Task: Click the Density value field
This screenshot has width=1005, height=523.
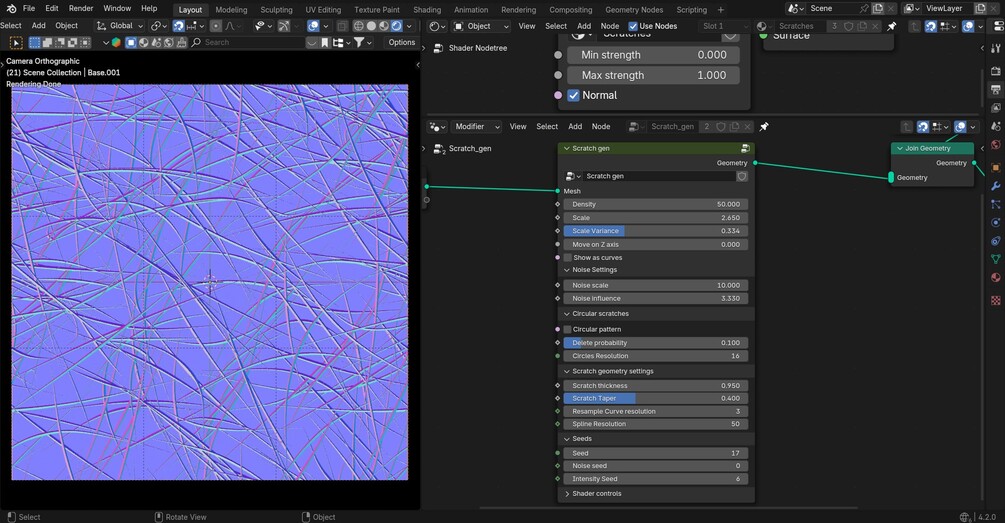Action: (655, 204)
